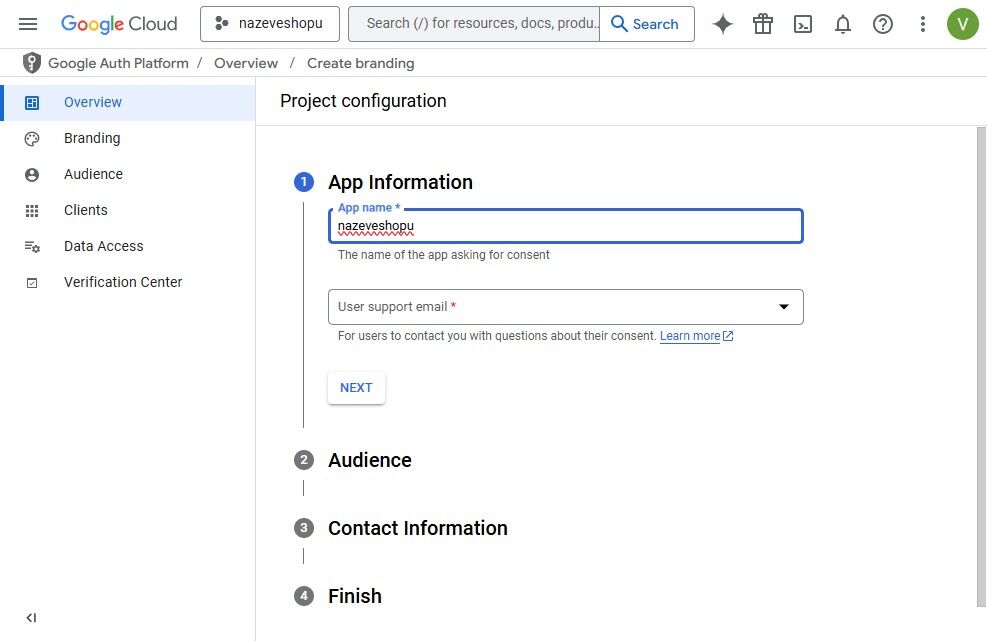Open the free trial gift icon
987x641 pixels.
[x=763, y=24]
